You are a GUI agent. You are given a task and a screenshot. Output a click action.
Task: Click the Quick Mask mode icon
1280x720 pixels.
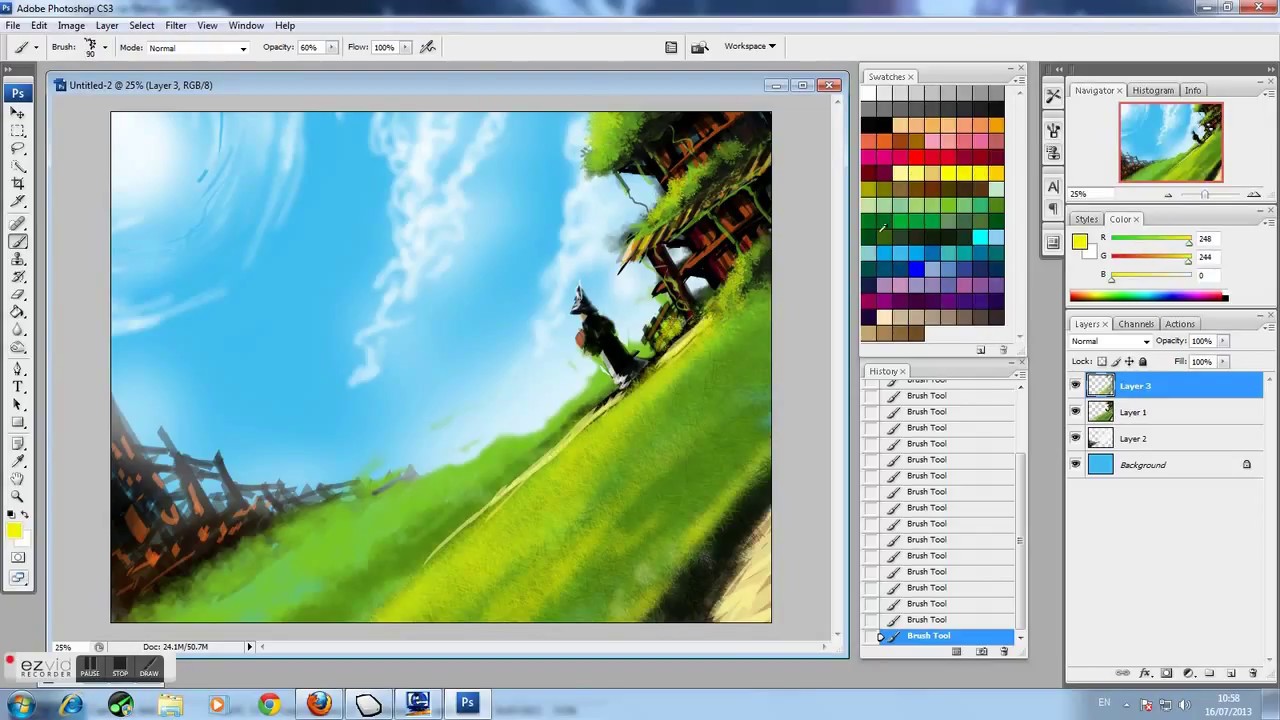pos(18,558)
